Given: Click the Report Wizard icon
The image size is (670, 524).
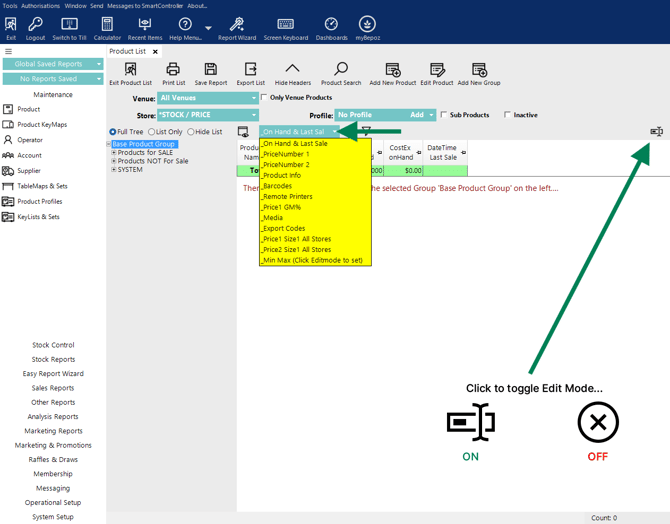Looking at the screenshot, I should 237,24.
